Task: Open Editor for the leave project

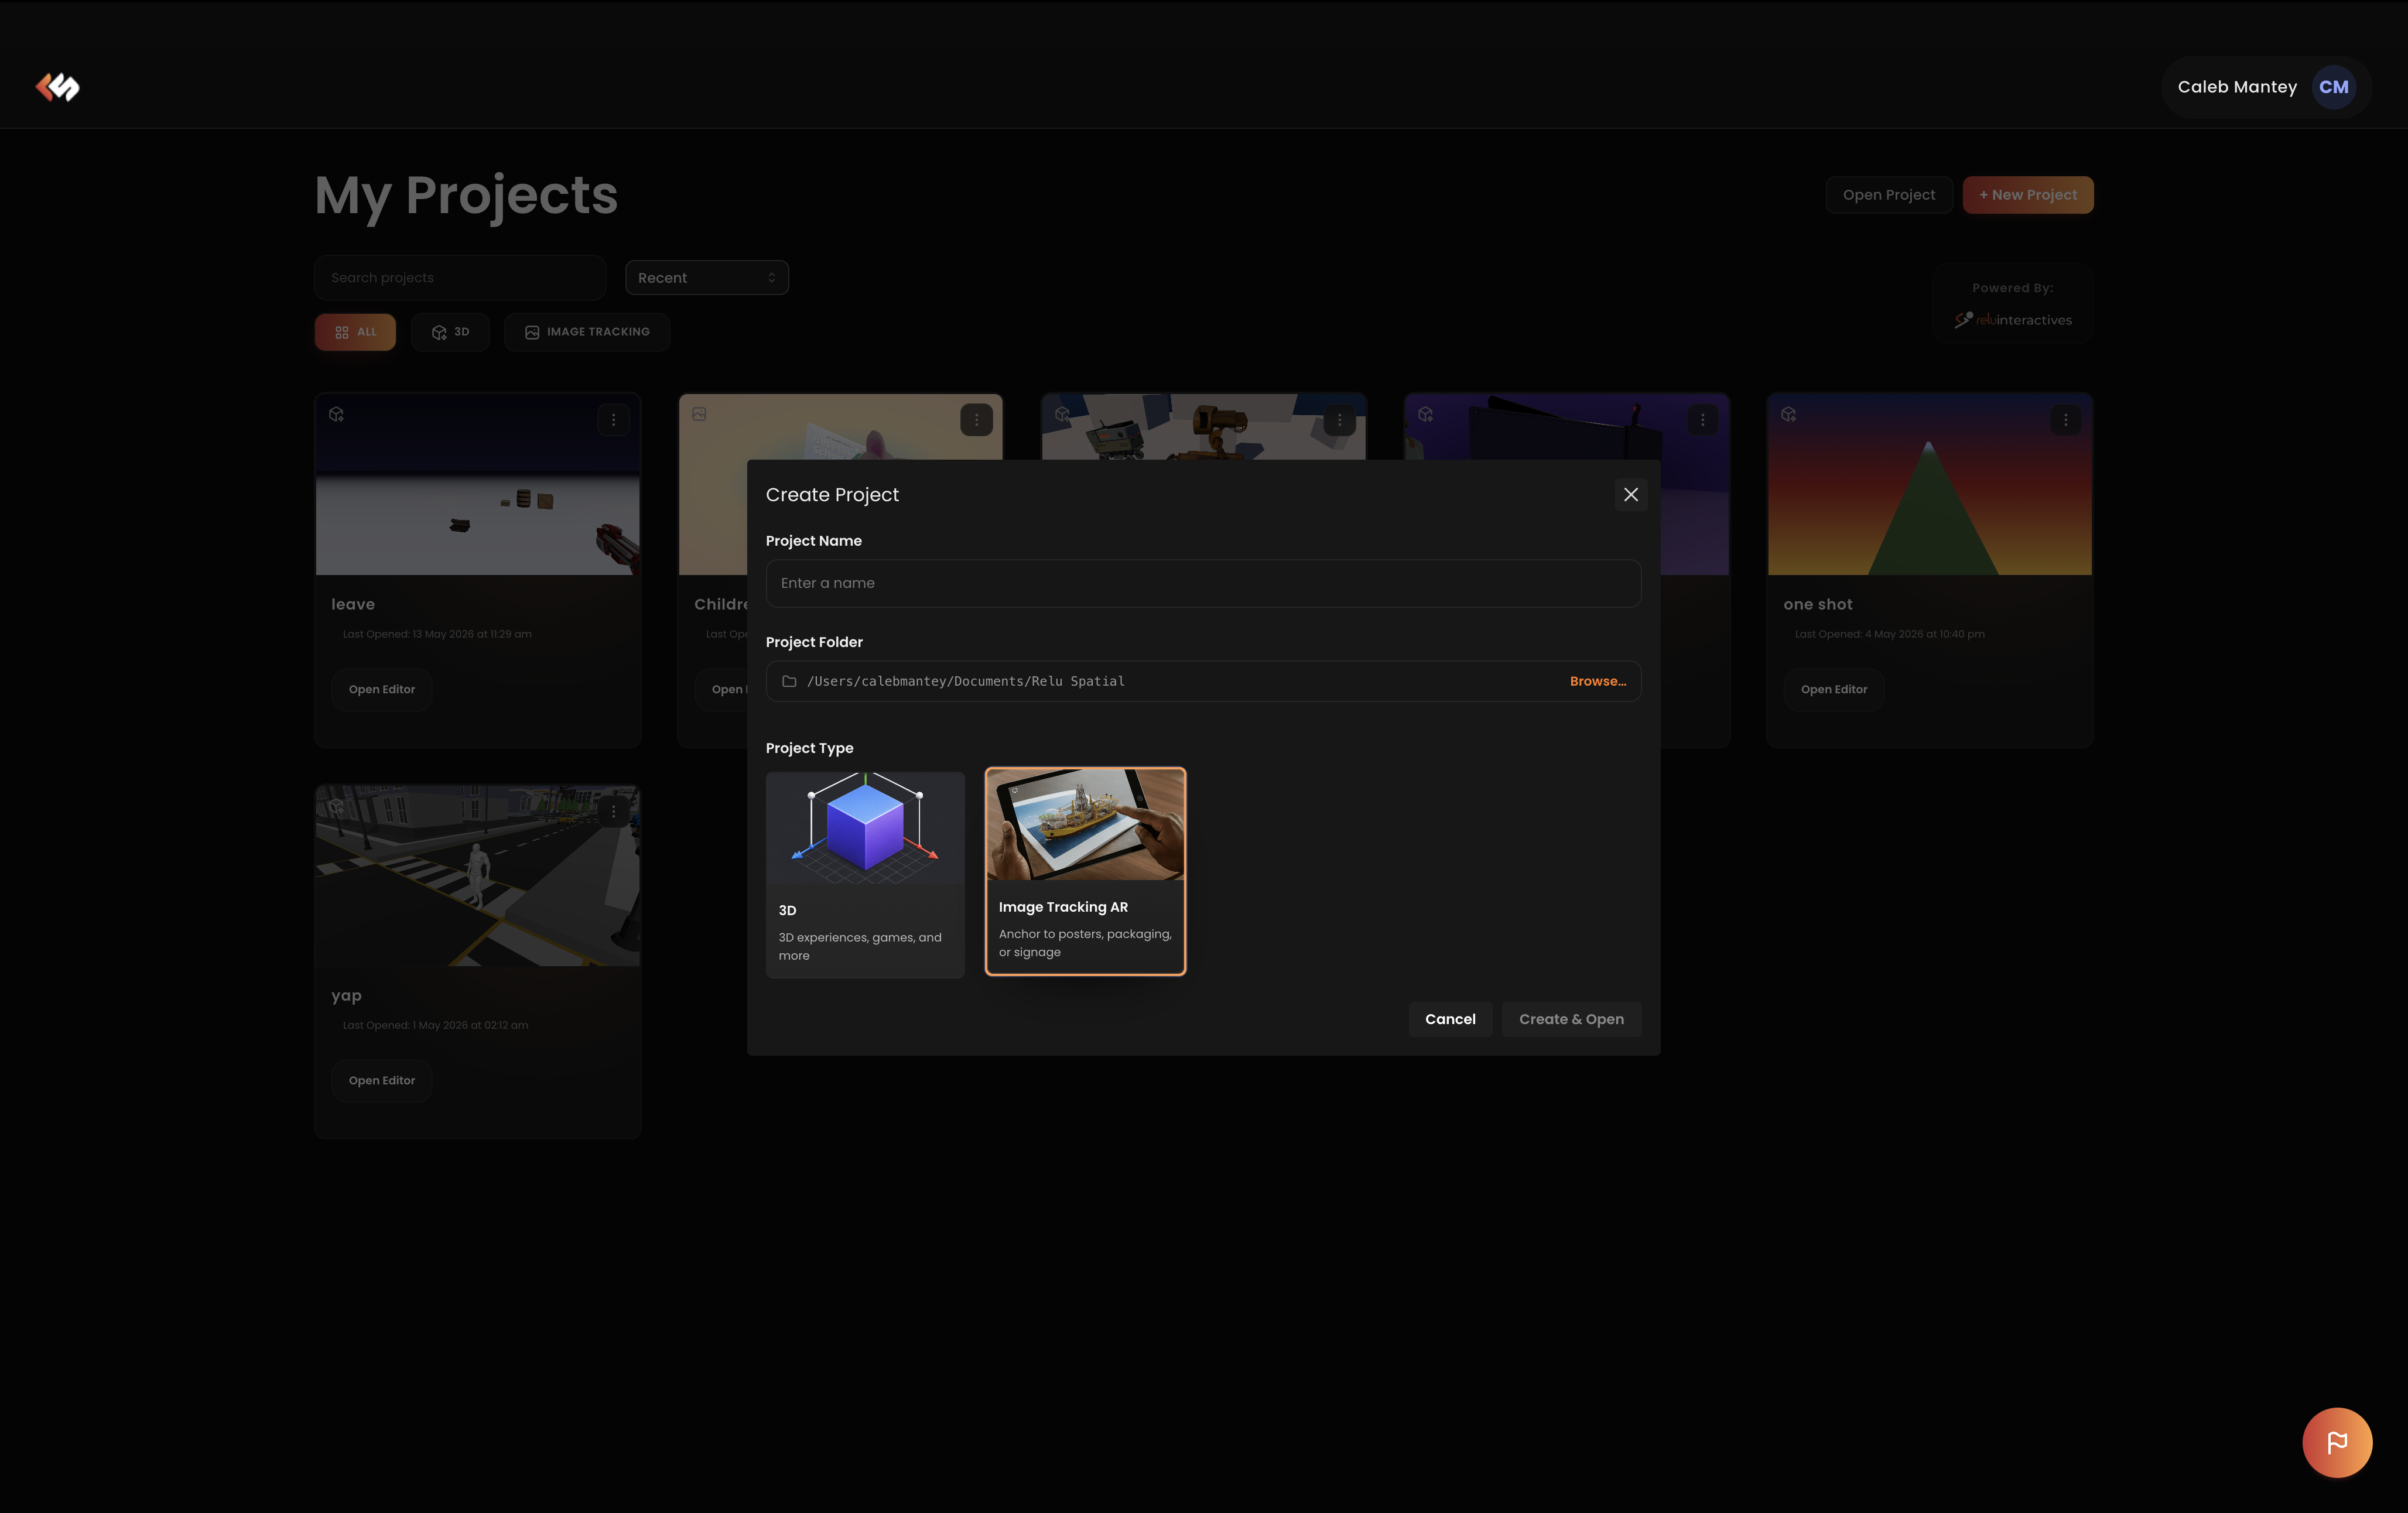Action: (x=382, y=689)
